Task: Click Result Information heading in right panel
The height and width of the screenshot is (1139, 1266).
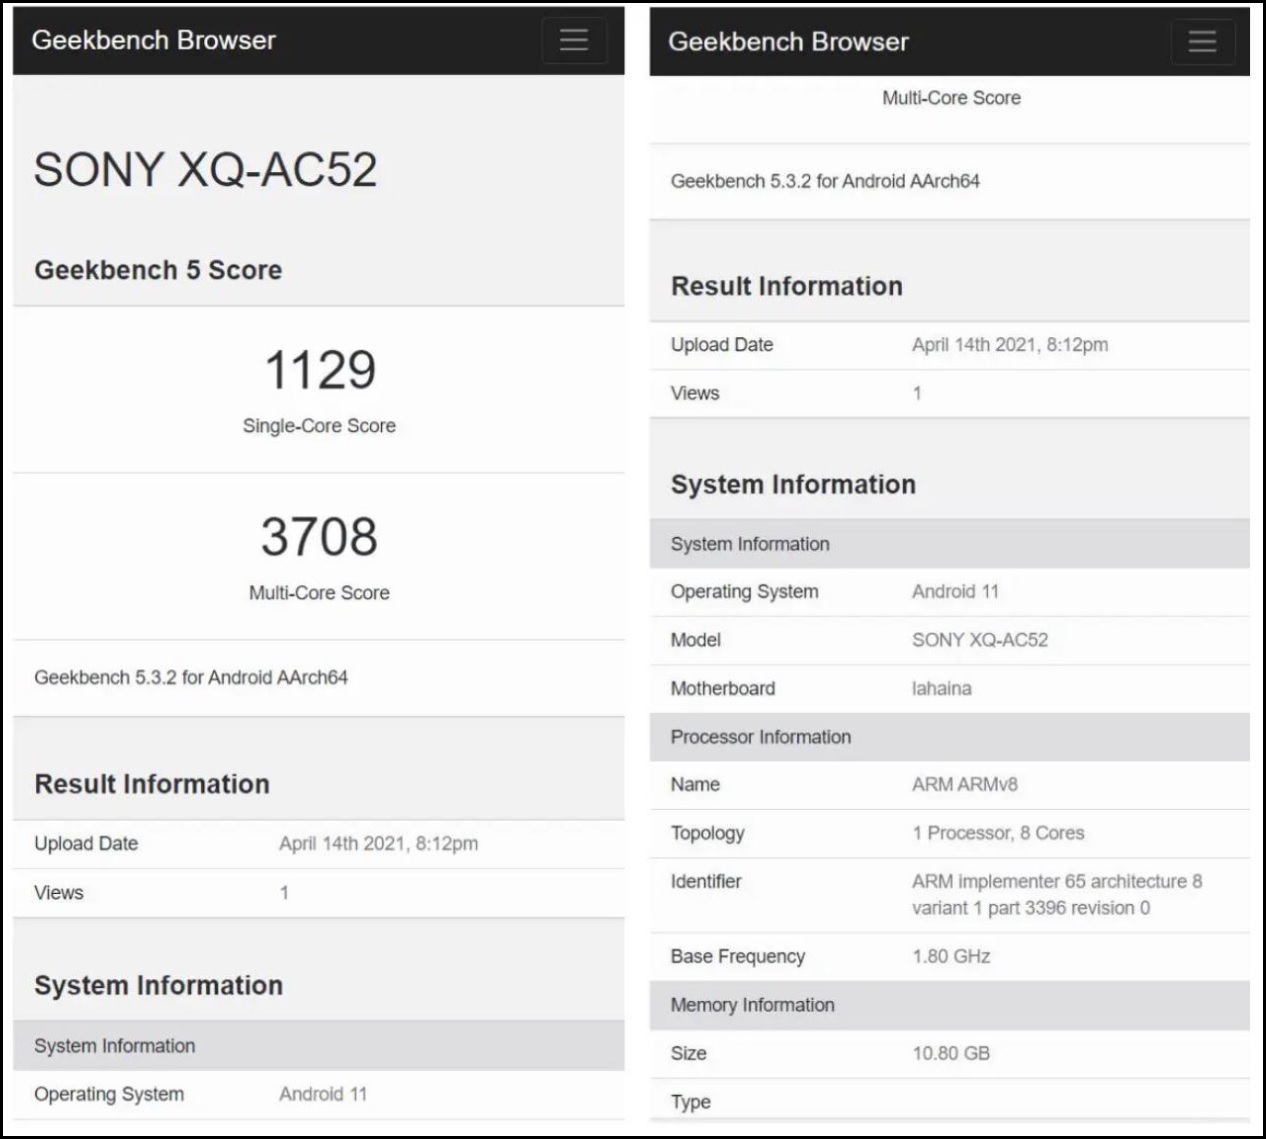Action: (787, 286)
